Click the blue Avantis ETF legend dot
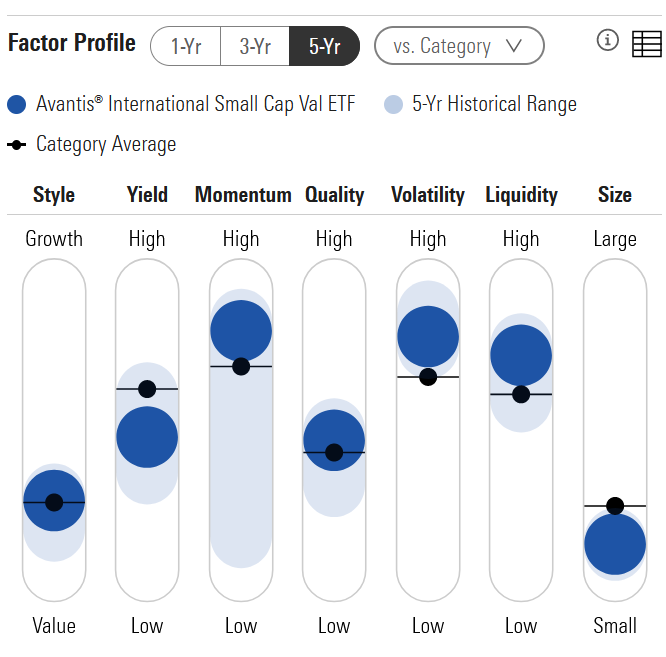This screenshot has height=657, width=666. (x=16, y=105)
